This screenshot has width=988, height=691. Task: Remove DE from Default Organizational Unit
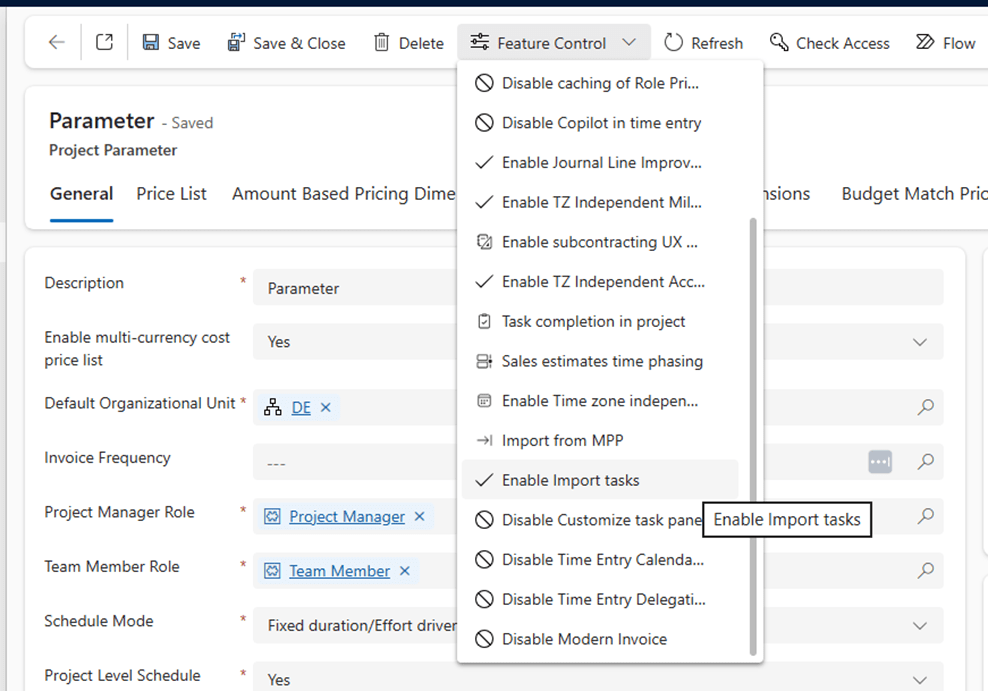click(x=326, y=408)
